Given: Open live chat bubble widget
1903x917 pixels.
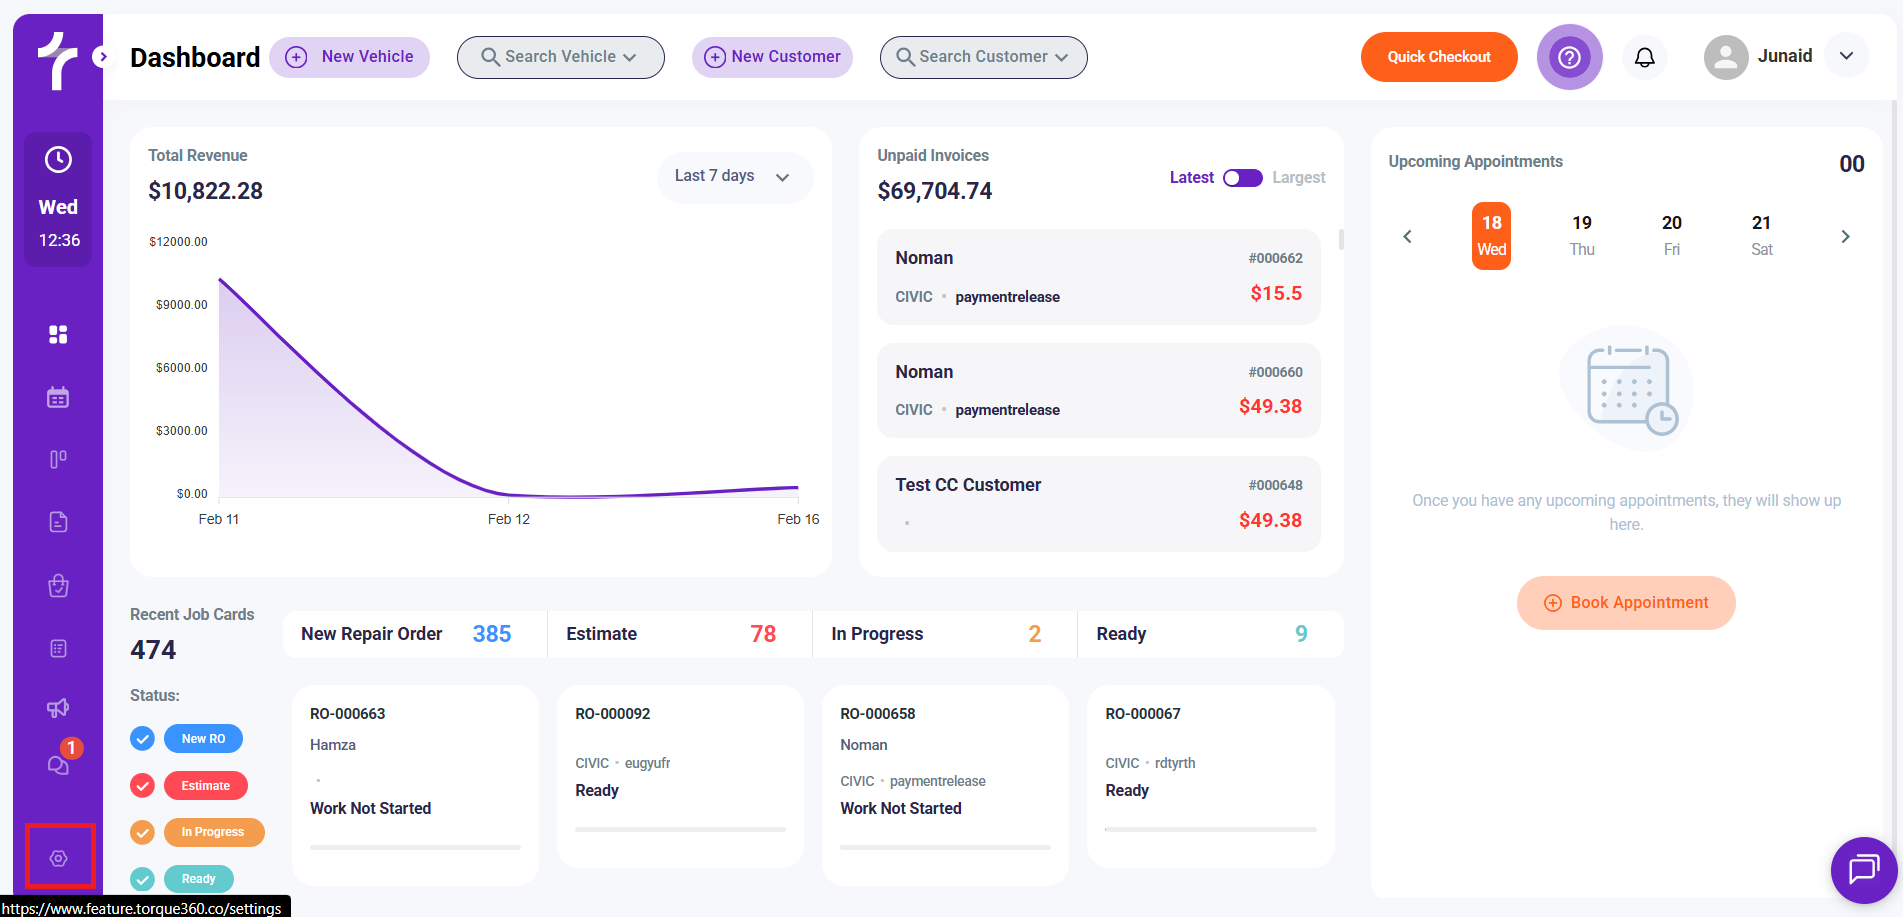Looking at the screenshot, I should point(1863,869).
